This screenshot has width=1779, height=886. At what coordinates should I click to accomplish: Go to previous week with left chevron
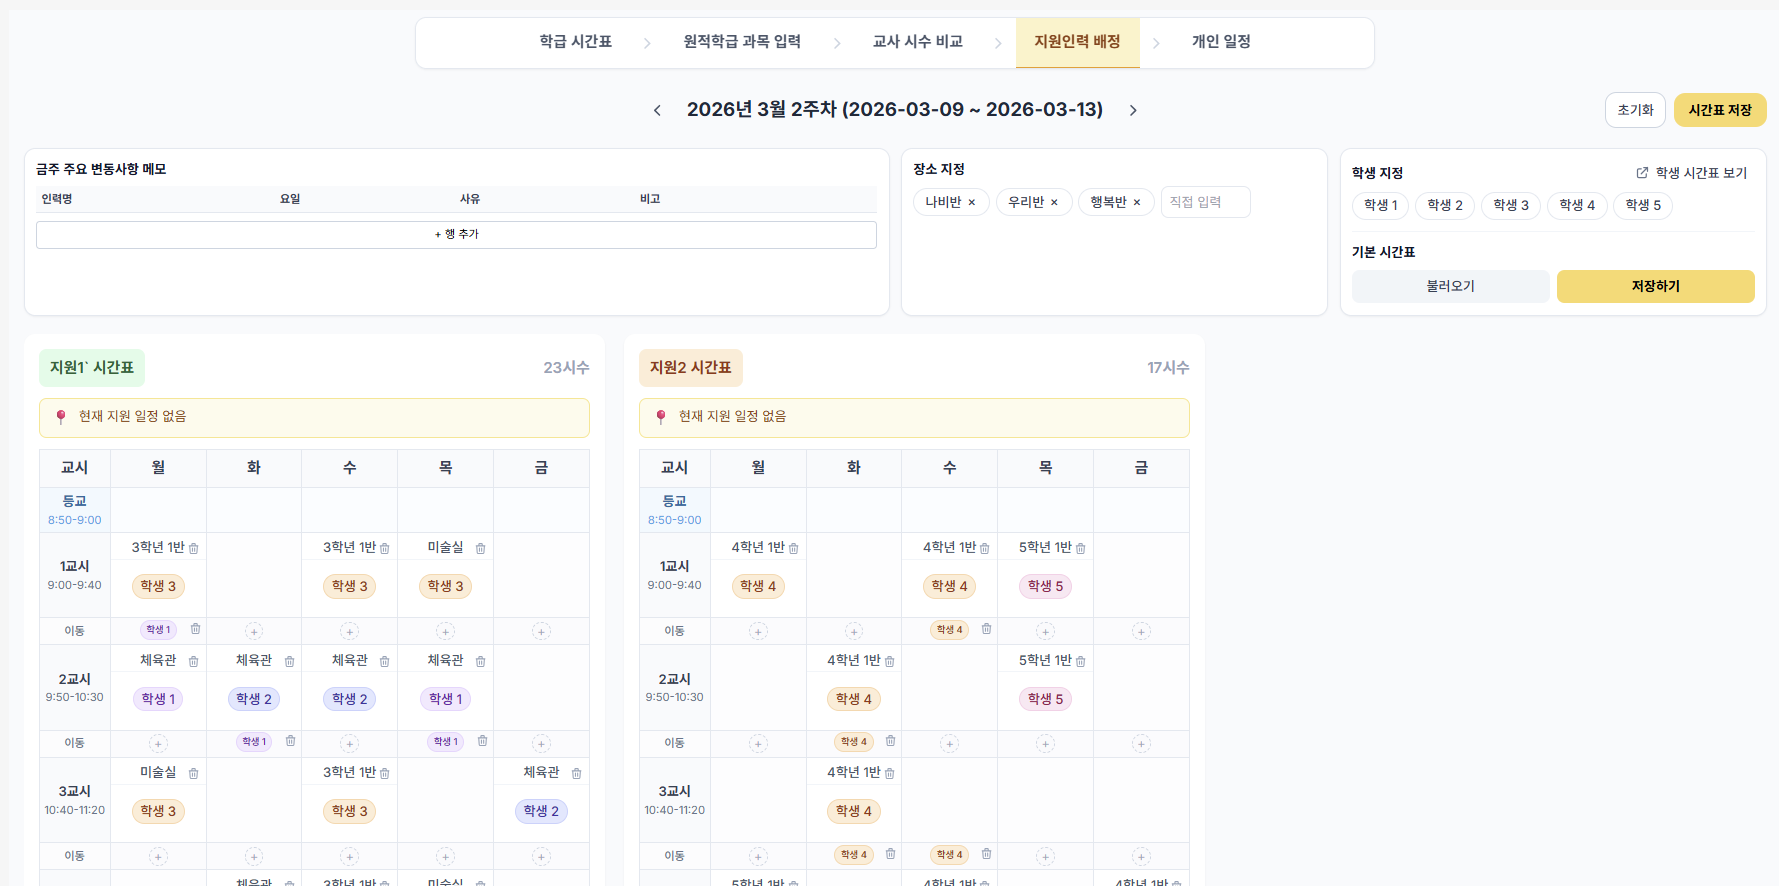657,110
